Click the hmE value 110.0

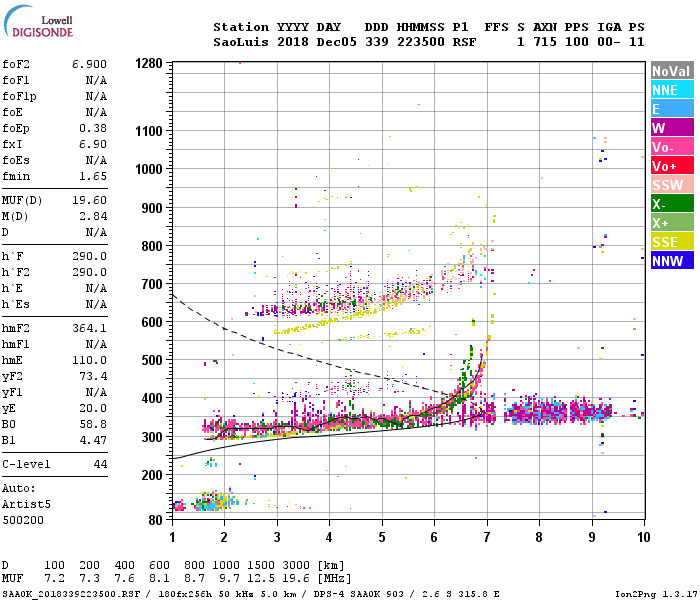(x=89, y=360)
